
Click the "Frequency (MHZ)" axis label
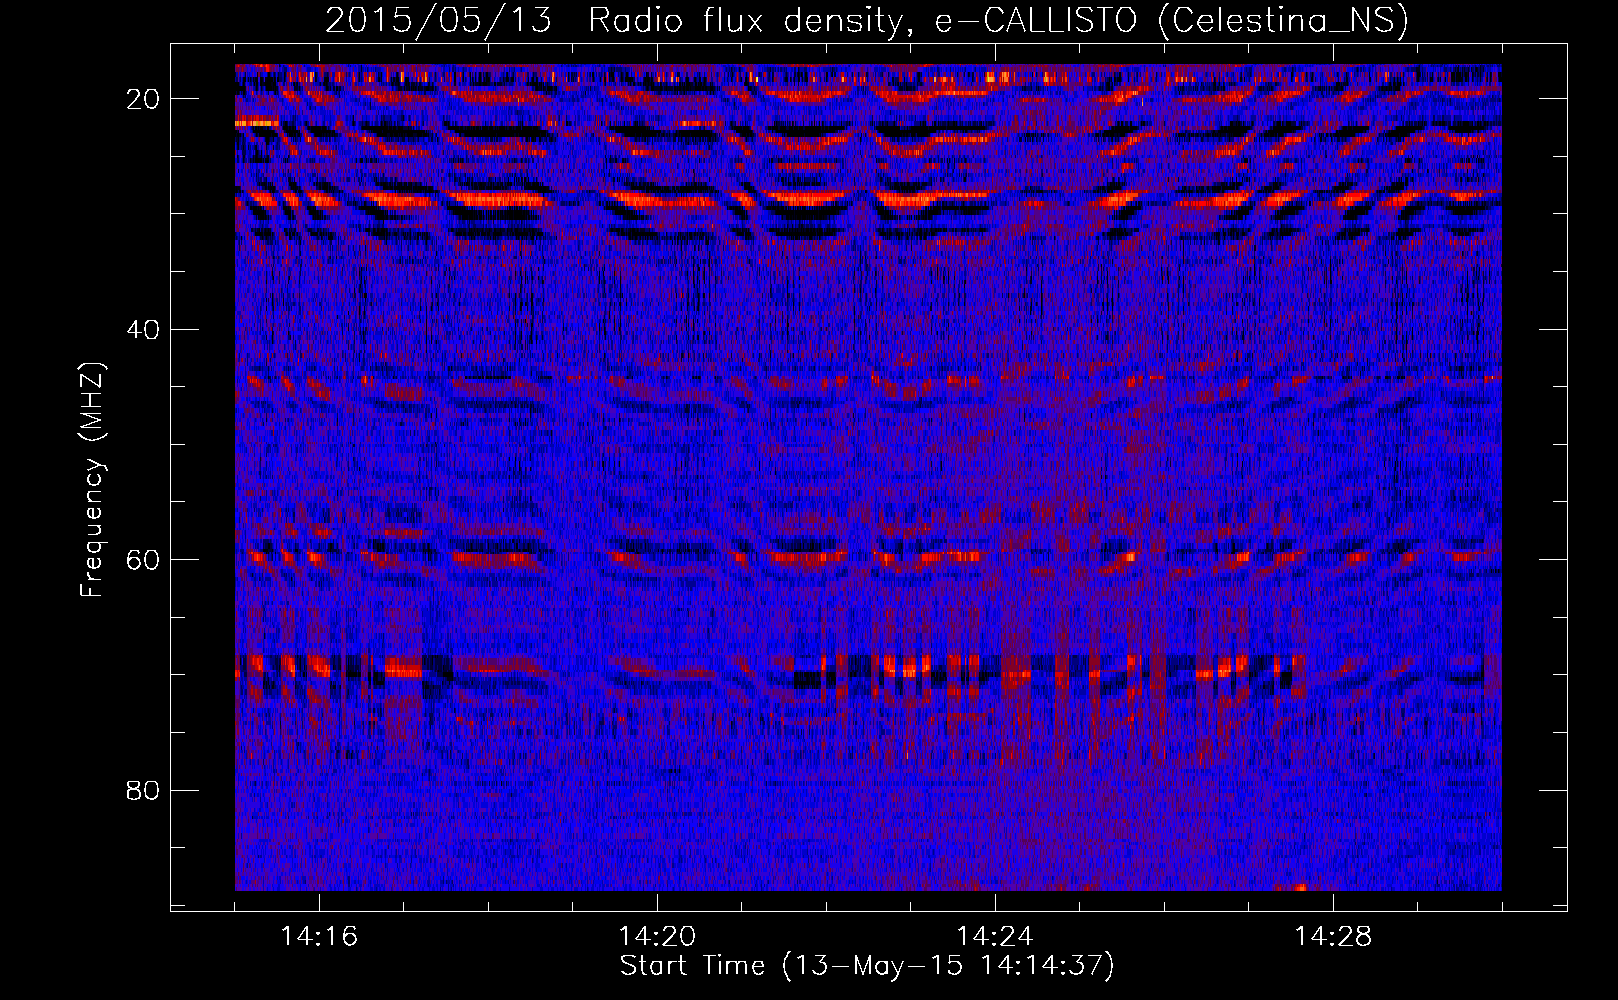click(x=92, y=480)
